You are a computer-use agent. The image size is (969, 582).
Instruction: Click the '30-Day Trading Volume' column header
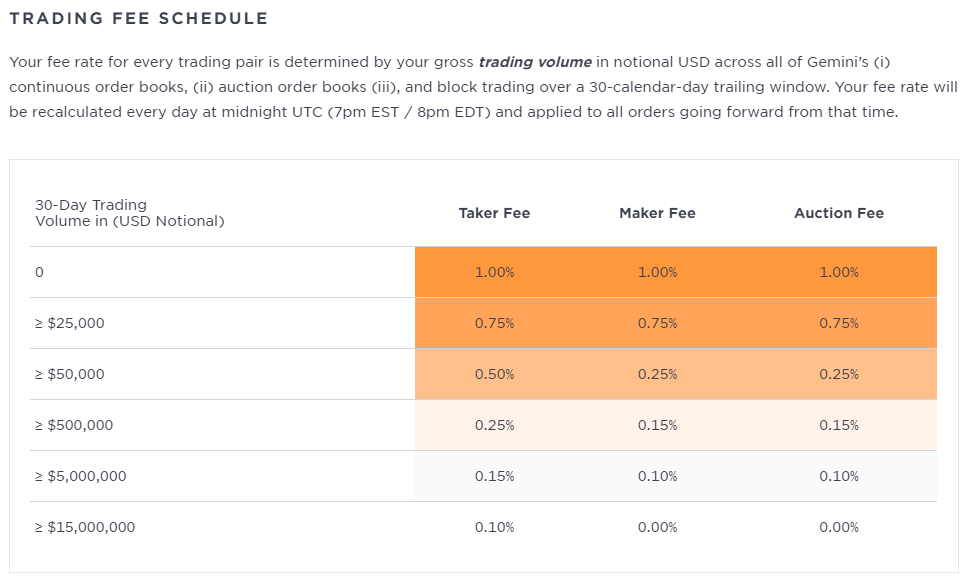tap(129, 213)
